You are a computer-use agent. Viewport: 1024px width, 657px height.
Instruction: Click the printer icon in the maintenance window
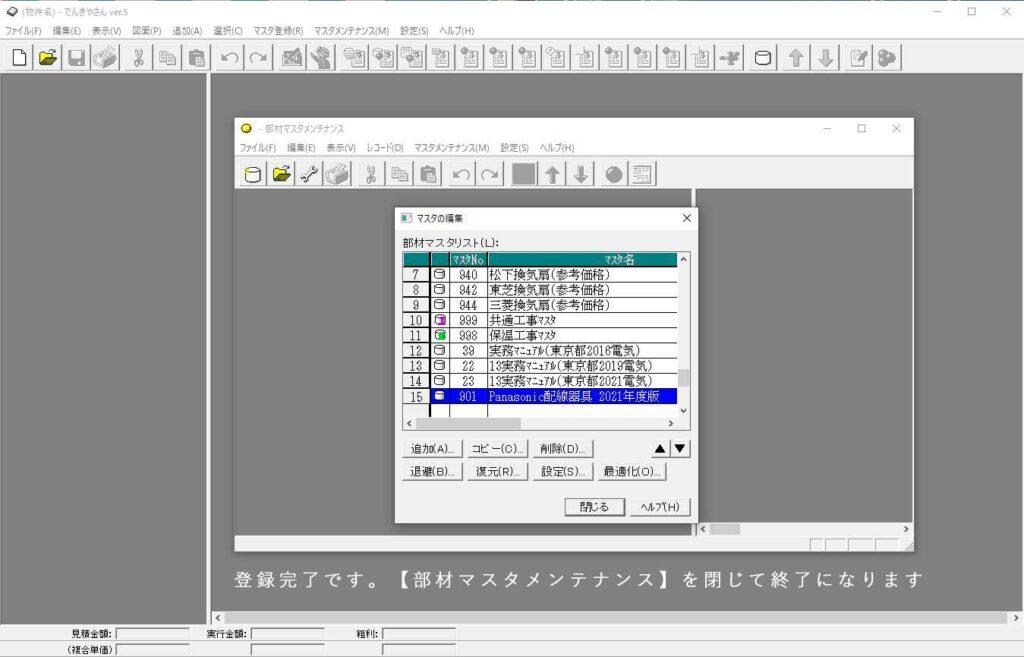click(337, 173)
